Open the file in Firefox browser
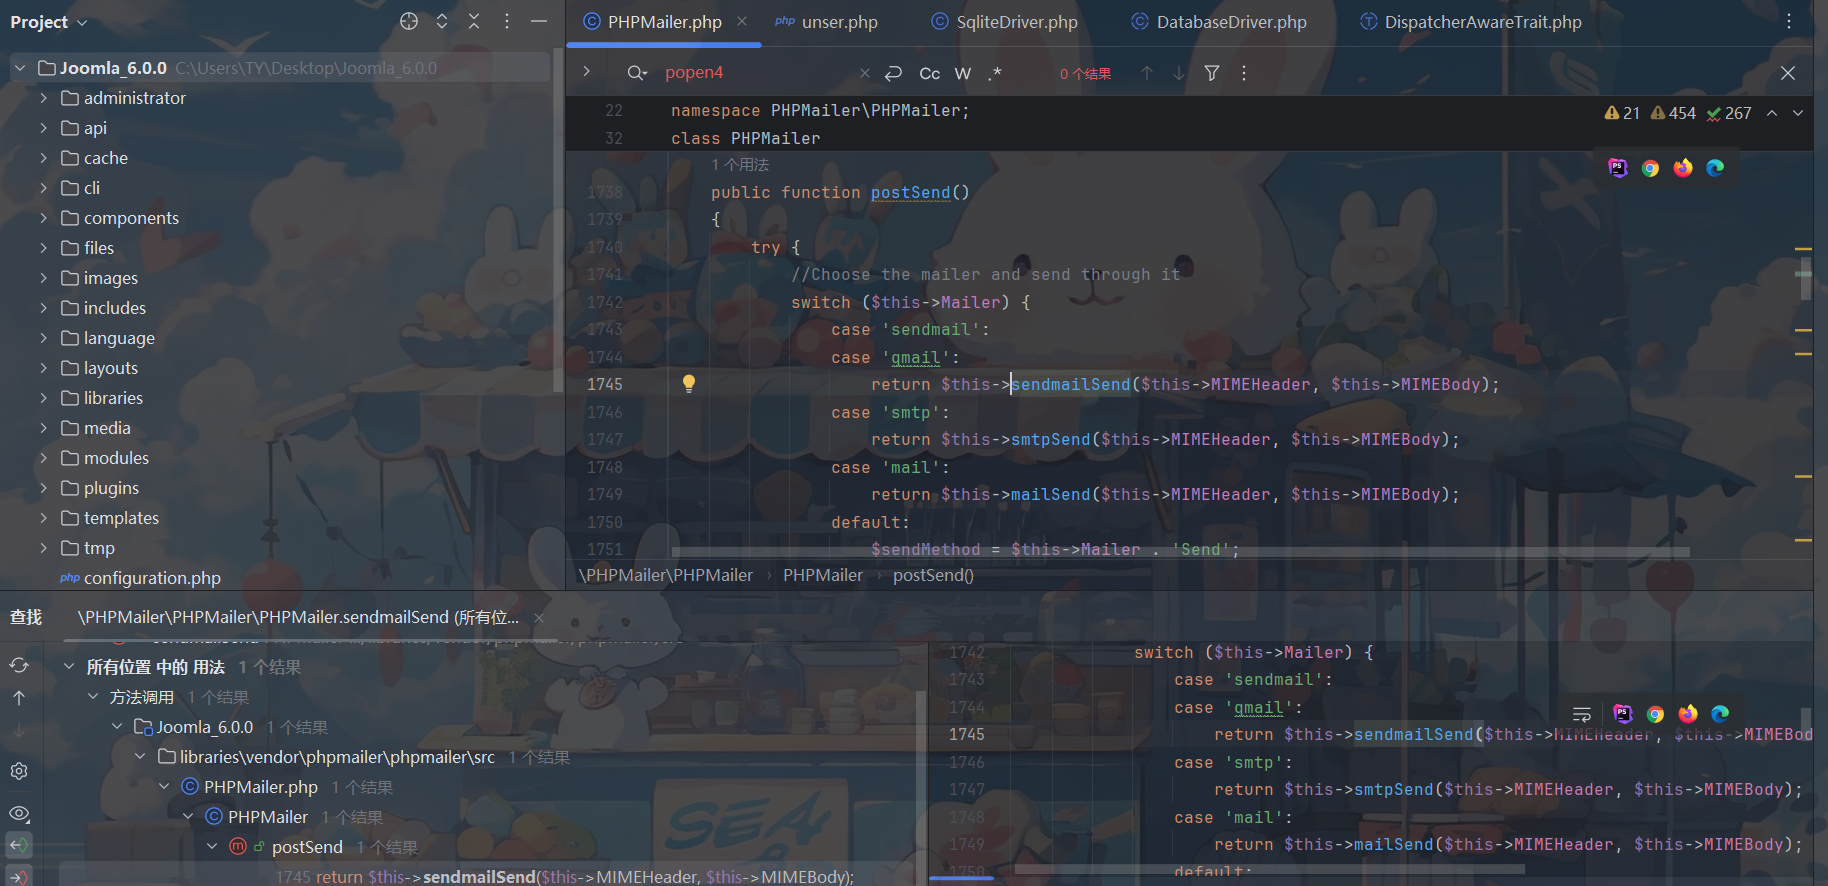 tap(1683, 168)
